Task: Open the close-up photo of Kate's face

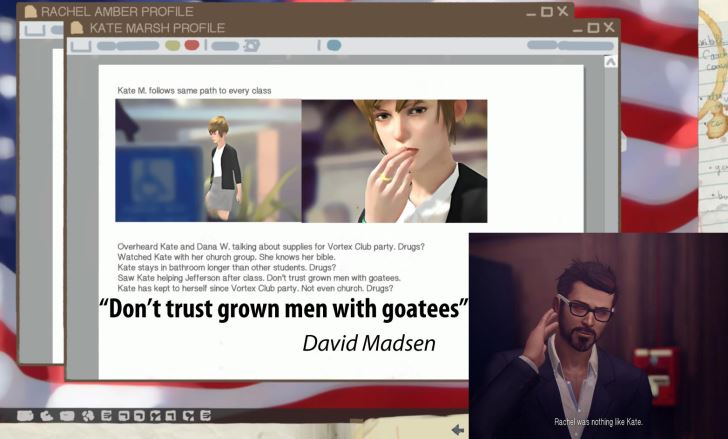Action: tap(395, 161)
